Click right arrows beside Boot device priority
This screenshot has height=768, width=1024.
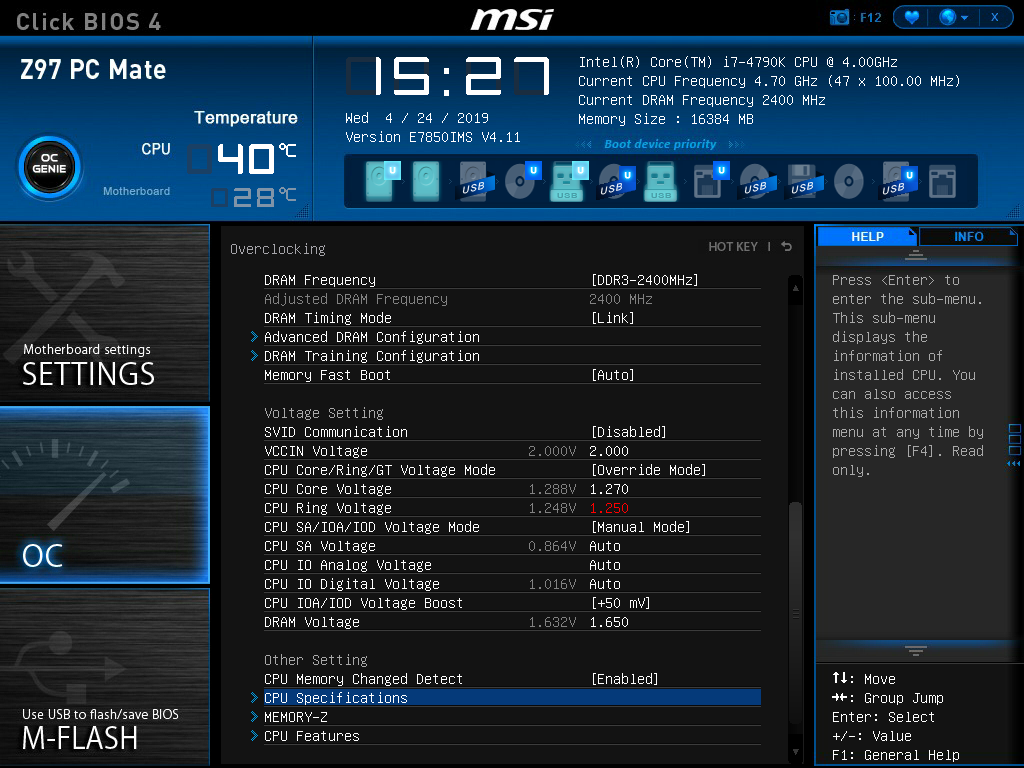pyautogui.click(x=736, y=144)
